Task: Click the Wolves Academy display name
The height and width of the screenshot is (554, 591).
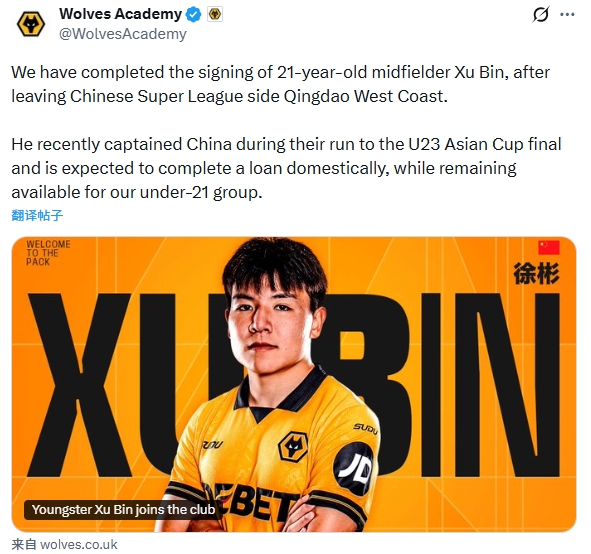Action: [x=121, y=14]
